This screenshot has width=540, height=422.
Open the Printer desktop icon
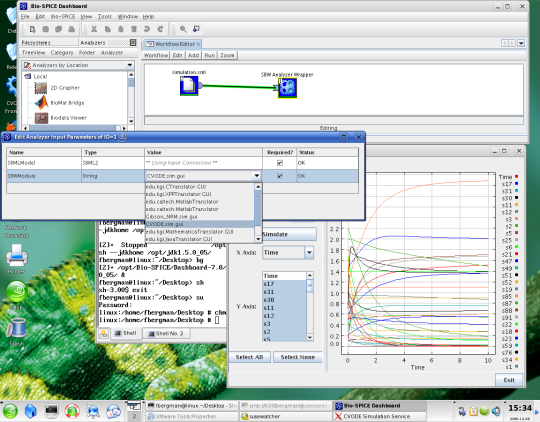(16, 255)
